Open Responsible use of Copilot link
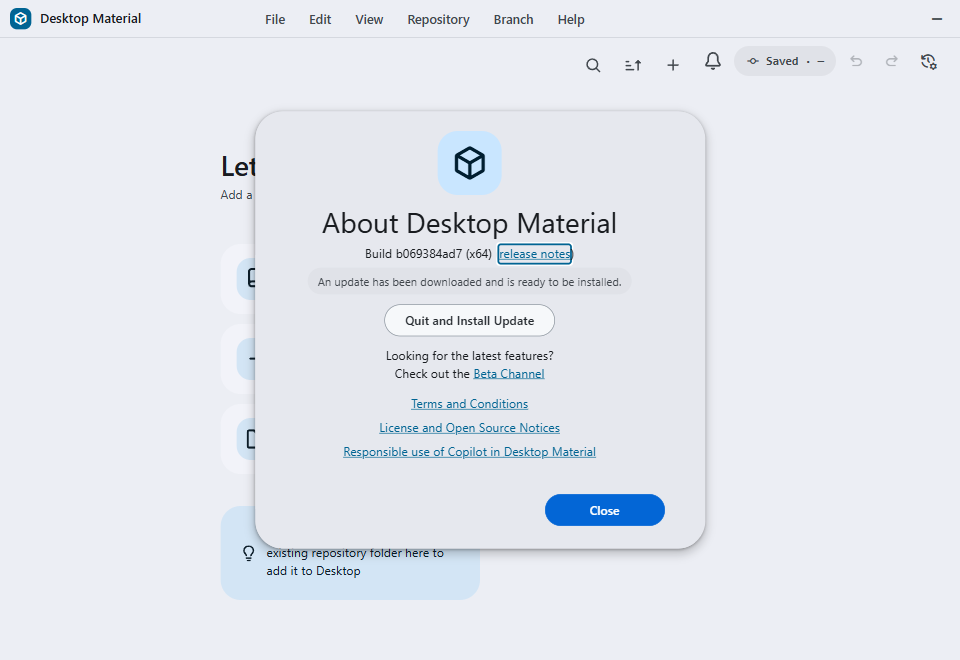 (x=470, y=452)
